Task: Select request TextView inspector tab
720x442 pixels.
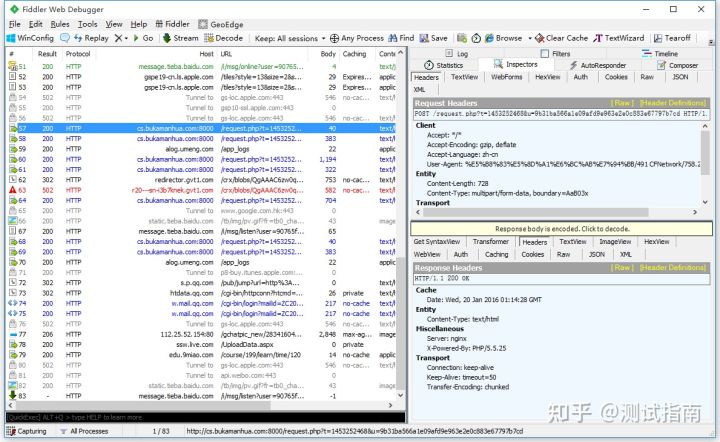Action: [x=464, y=77]
